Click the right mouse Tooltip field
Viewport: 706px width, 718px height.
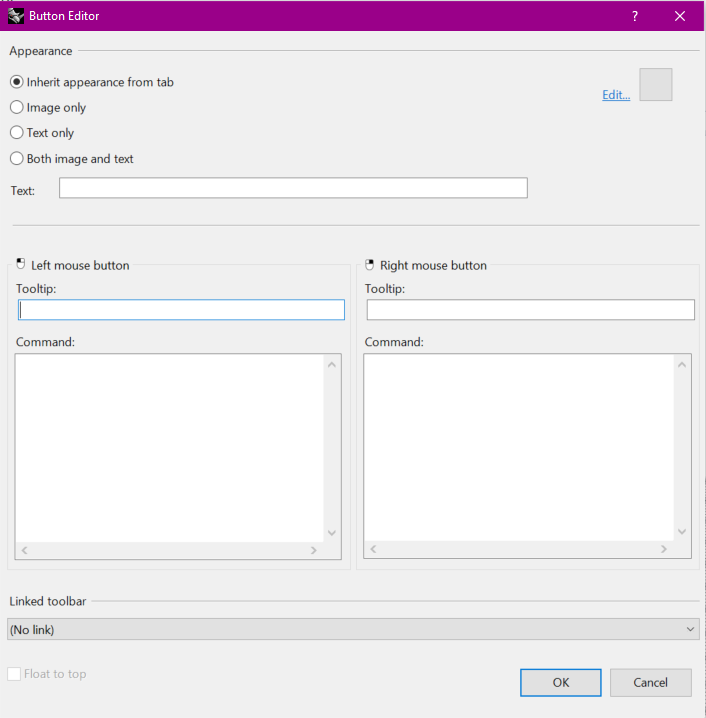click(530, 310)
